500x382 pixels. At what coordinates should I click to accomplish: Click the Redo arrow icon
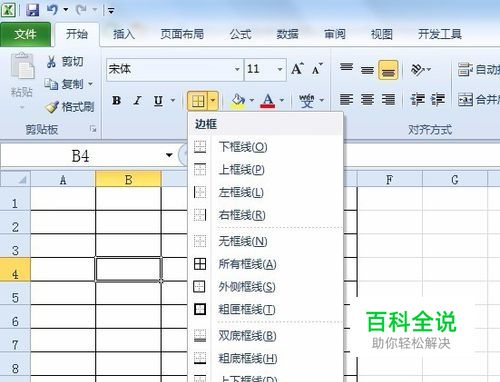81,9
